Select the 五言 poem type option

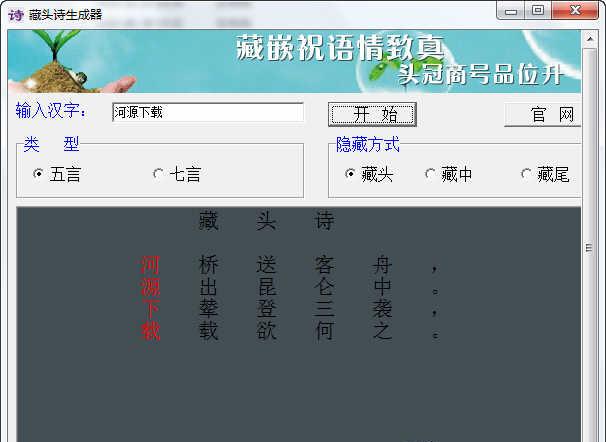click(39, 174)
